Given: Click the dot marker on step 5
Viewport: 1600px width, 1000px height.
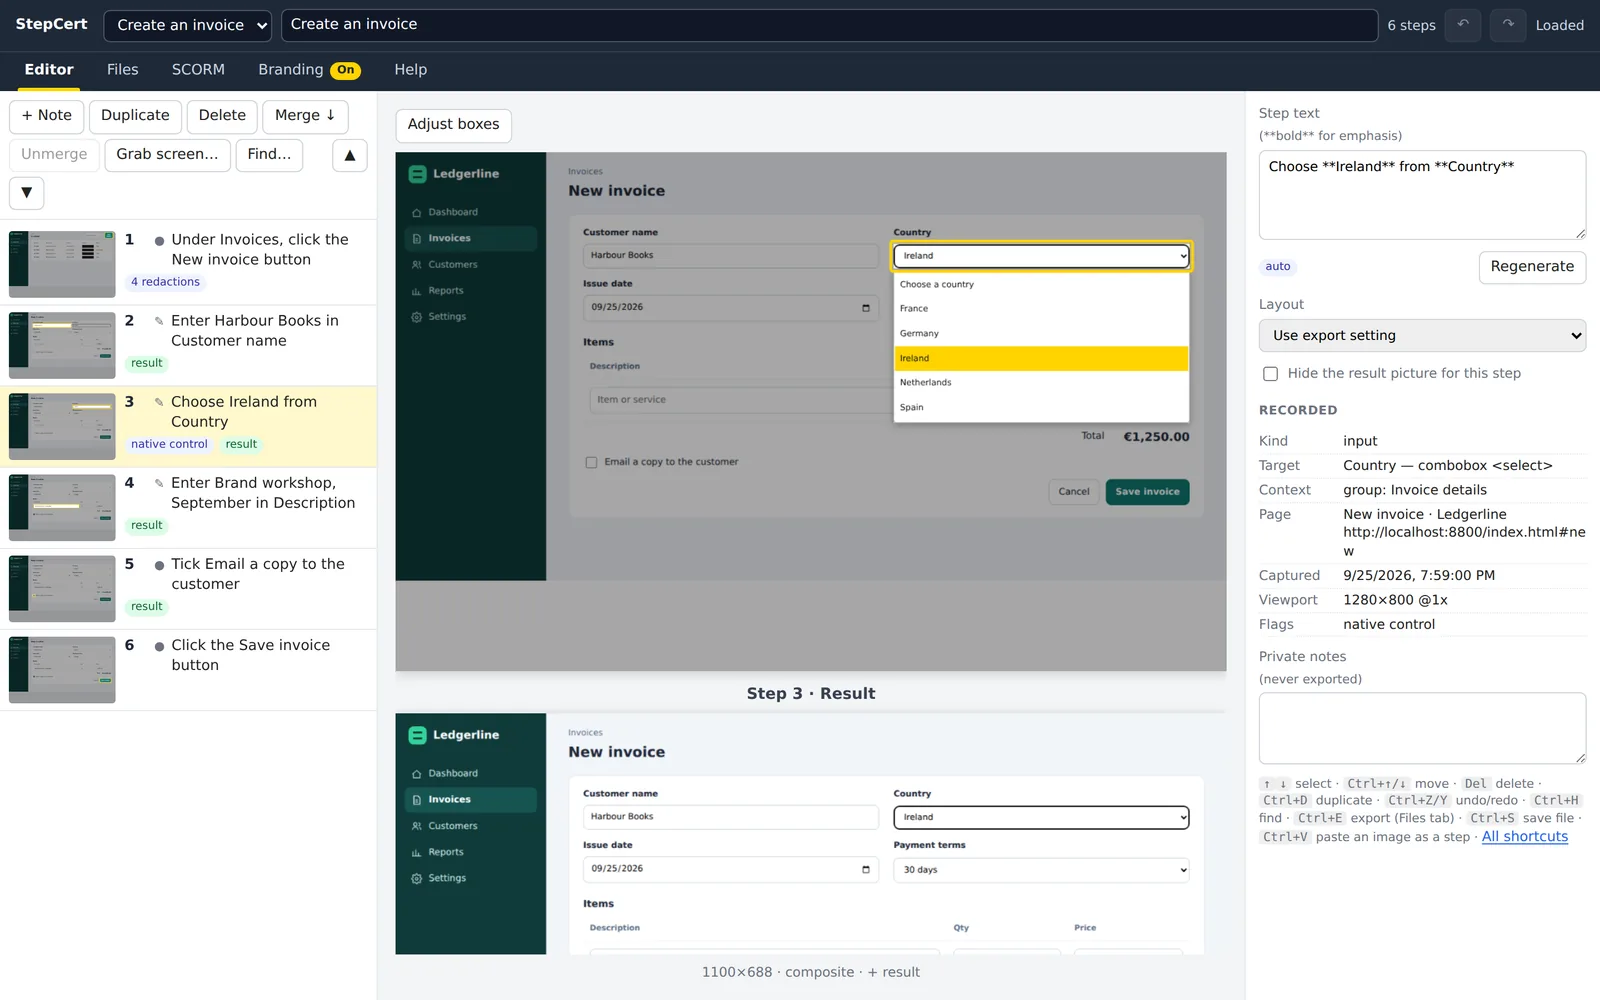Looking at the screenshot, I should point(159,565).
